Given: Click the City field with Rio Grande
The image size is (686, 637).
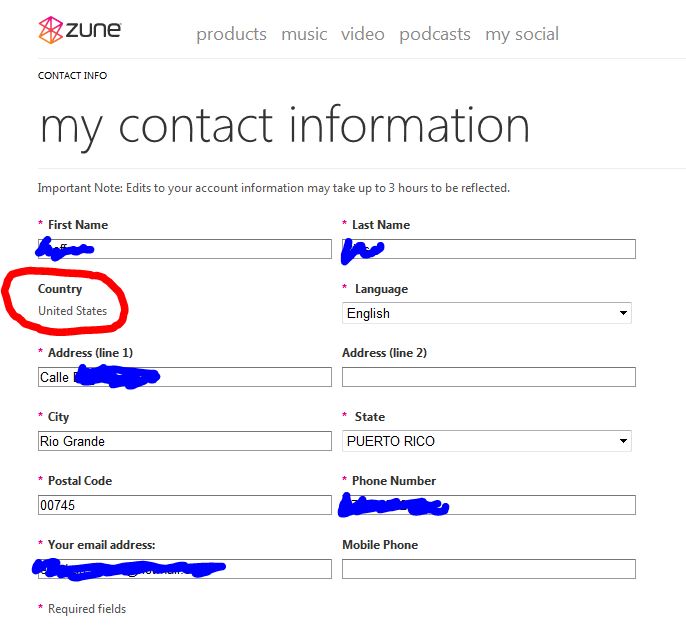Looking at the screenshot, I should [x=185, y=441].
